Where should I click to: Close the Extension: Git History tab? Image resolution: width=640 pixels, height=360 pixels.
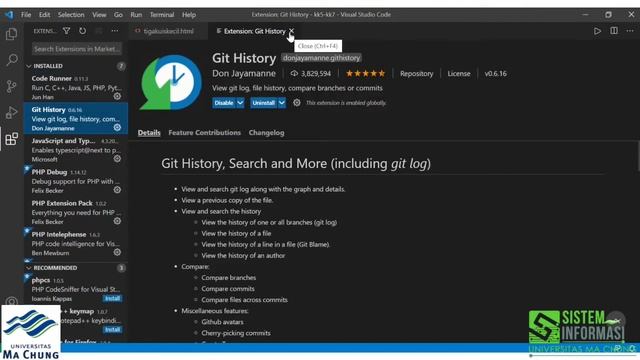(291, 31)
